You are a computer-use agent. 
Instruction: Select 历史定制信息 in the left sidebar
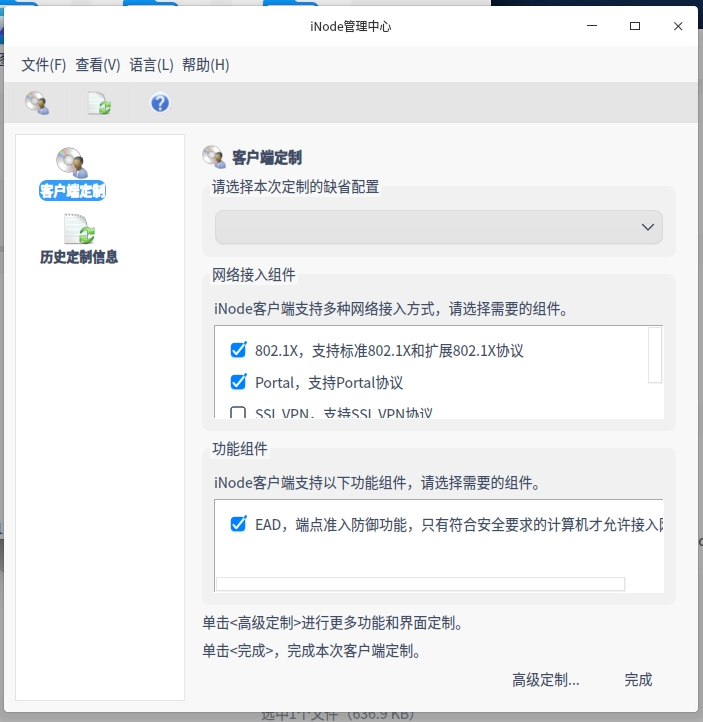[79, 239]
